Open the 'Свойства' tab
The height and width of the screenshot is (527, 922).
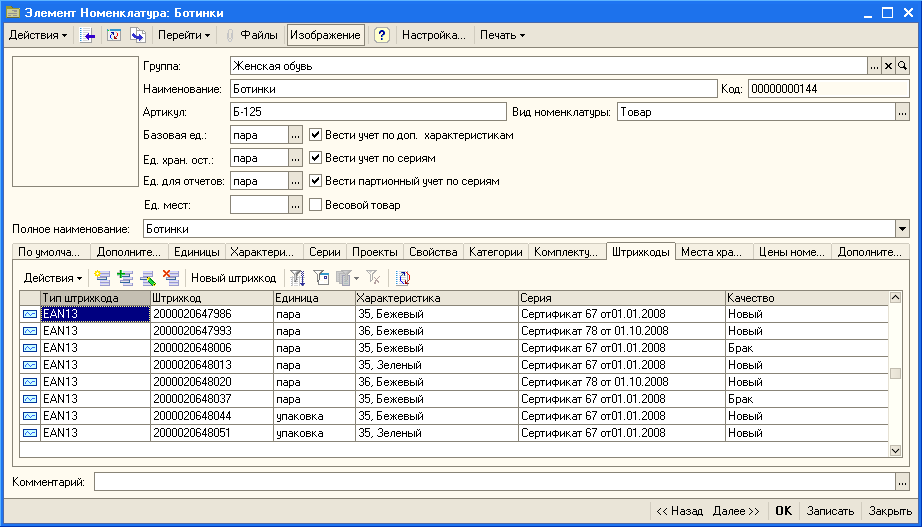point(433,252)
